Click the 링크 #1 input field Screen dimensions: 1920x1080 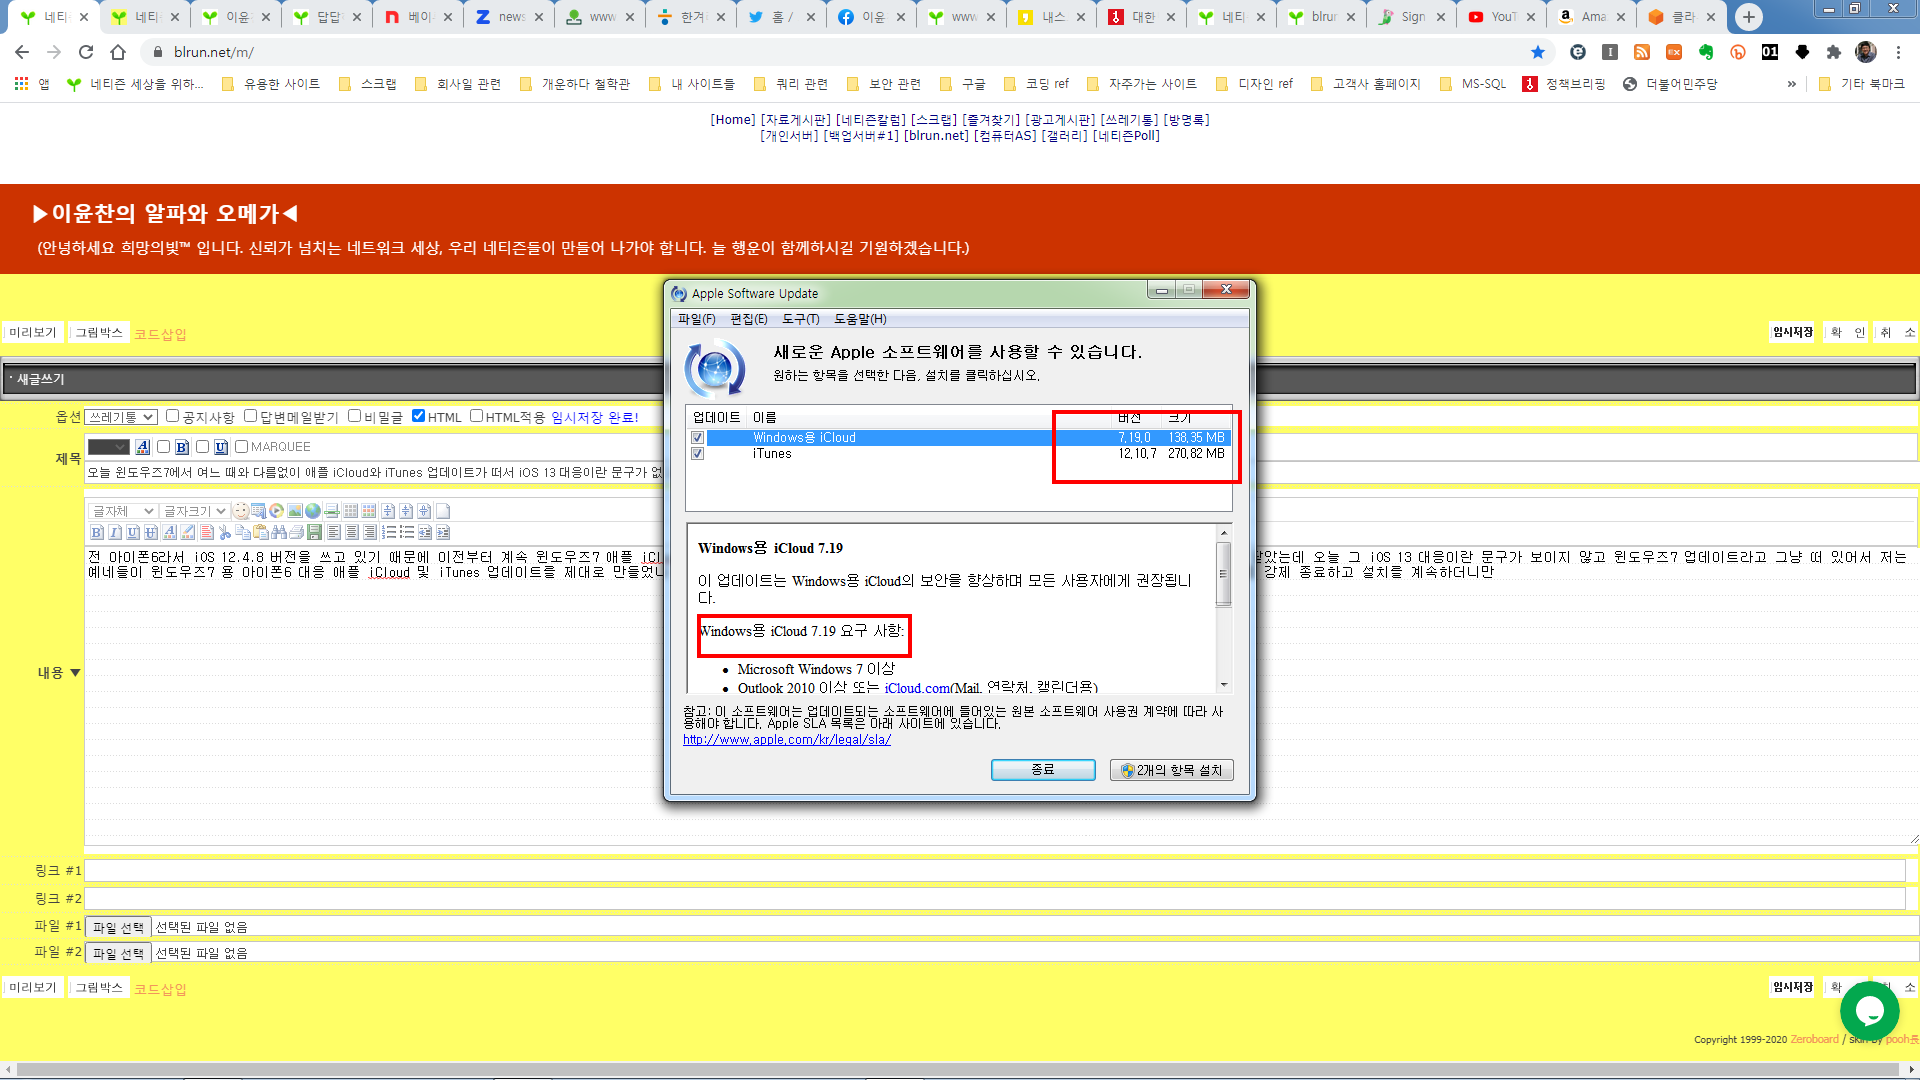[x=994, y=871]
